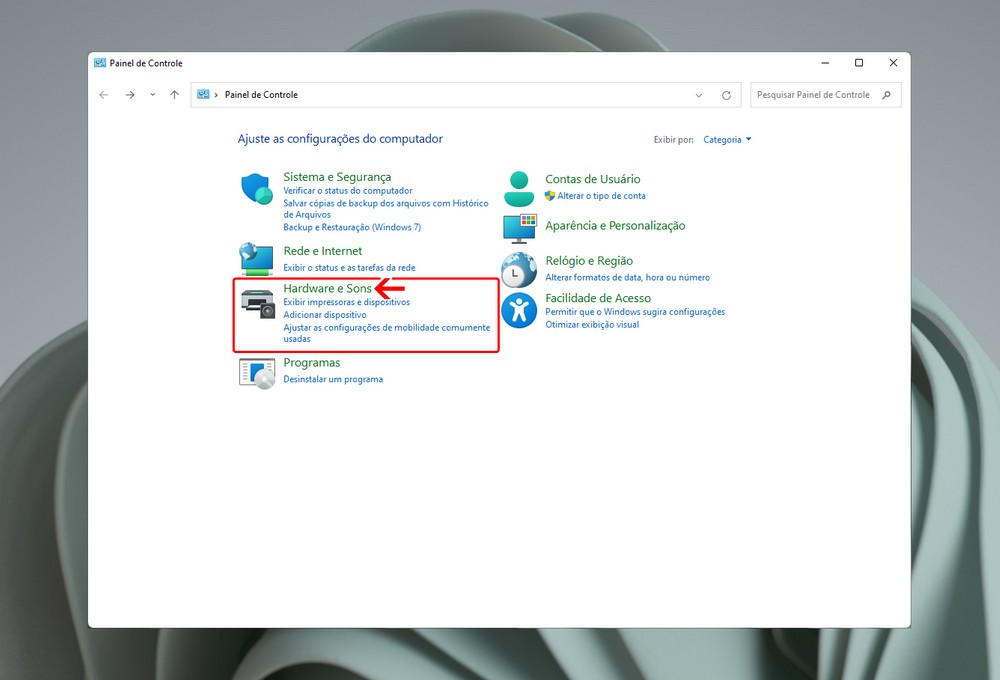Click the Facilidade de Acesso icon
Viewport: 1000px width, 680px height.
coord(519,310)
